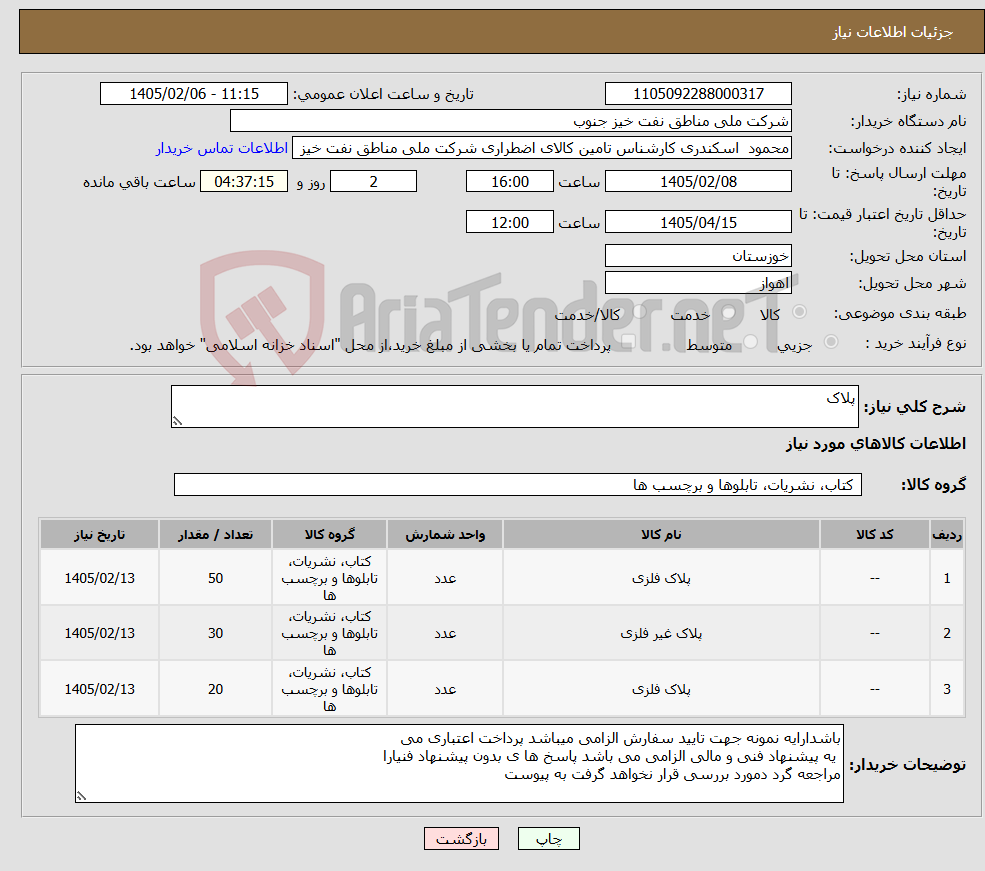Click the واحد شمارش column header

point(445,534)
